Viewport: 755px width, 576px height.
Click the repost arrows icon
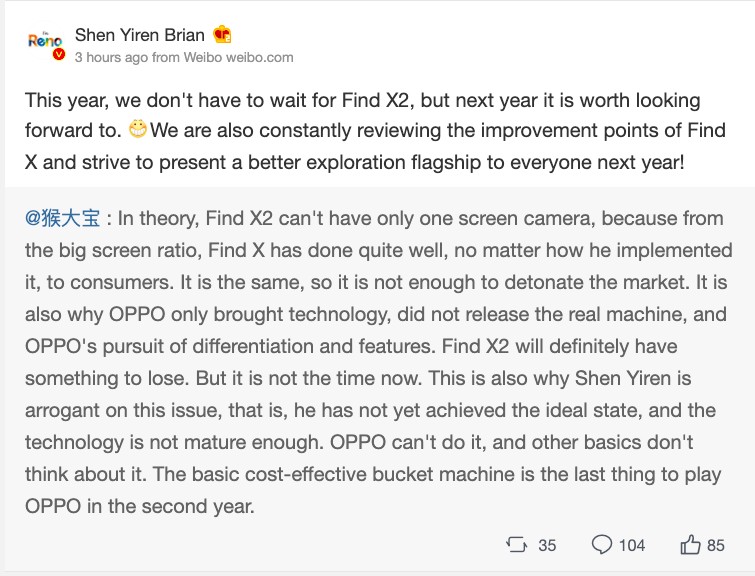pyautogui.click(x=516, y=545)
